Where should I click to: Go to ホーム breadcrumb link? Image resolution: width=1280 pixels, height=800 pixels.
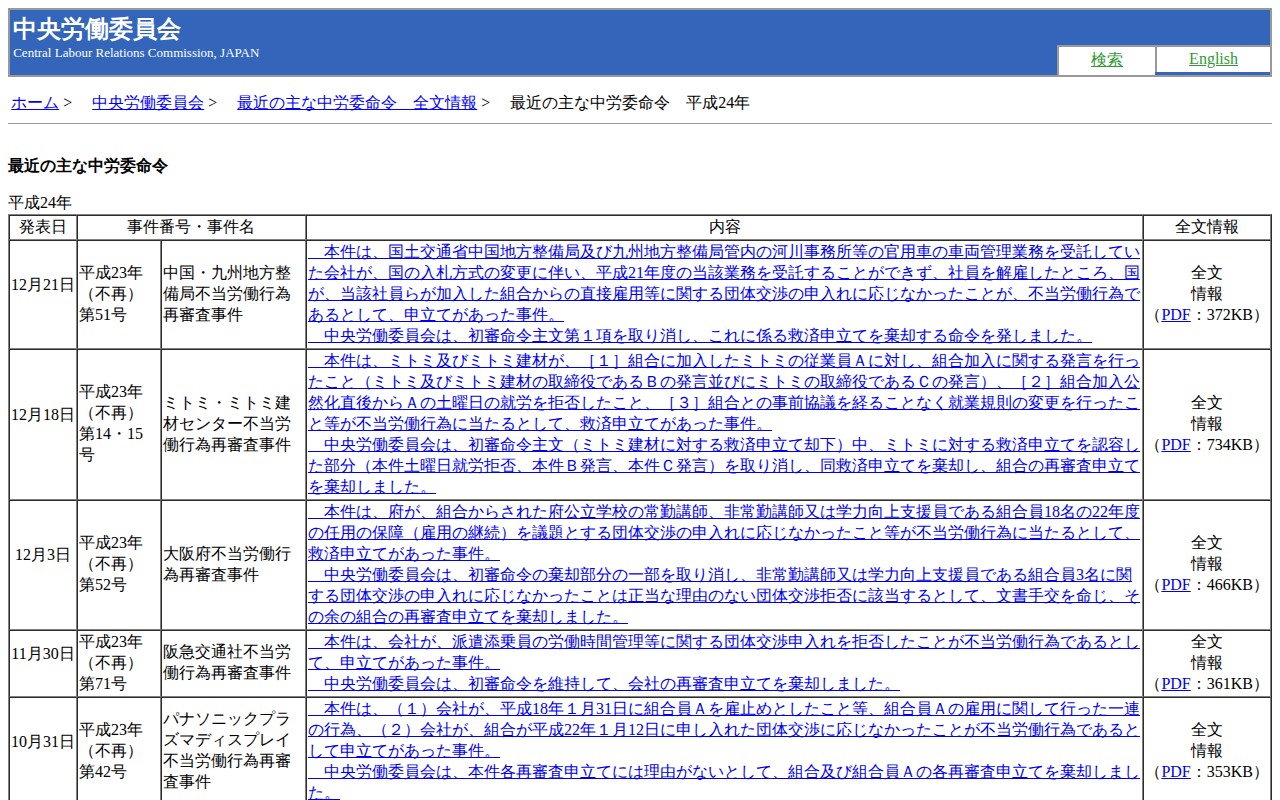coord(35,102)
